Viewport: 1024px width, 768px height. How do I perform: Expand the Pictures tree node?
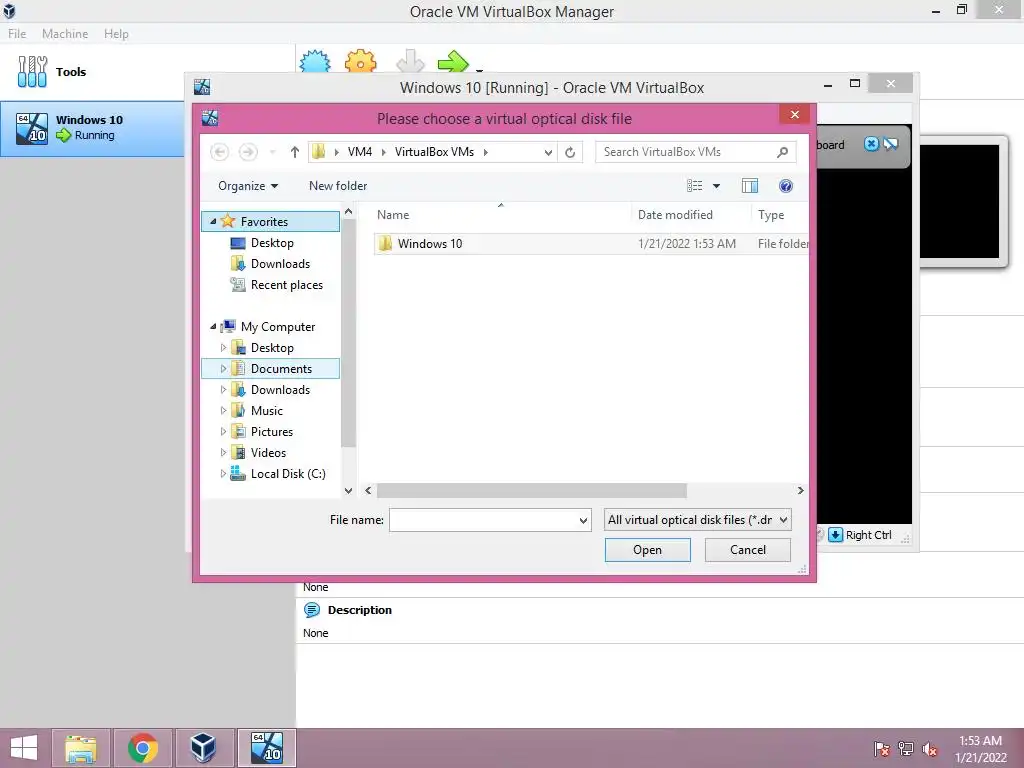223,432
